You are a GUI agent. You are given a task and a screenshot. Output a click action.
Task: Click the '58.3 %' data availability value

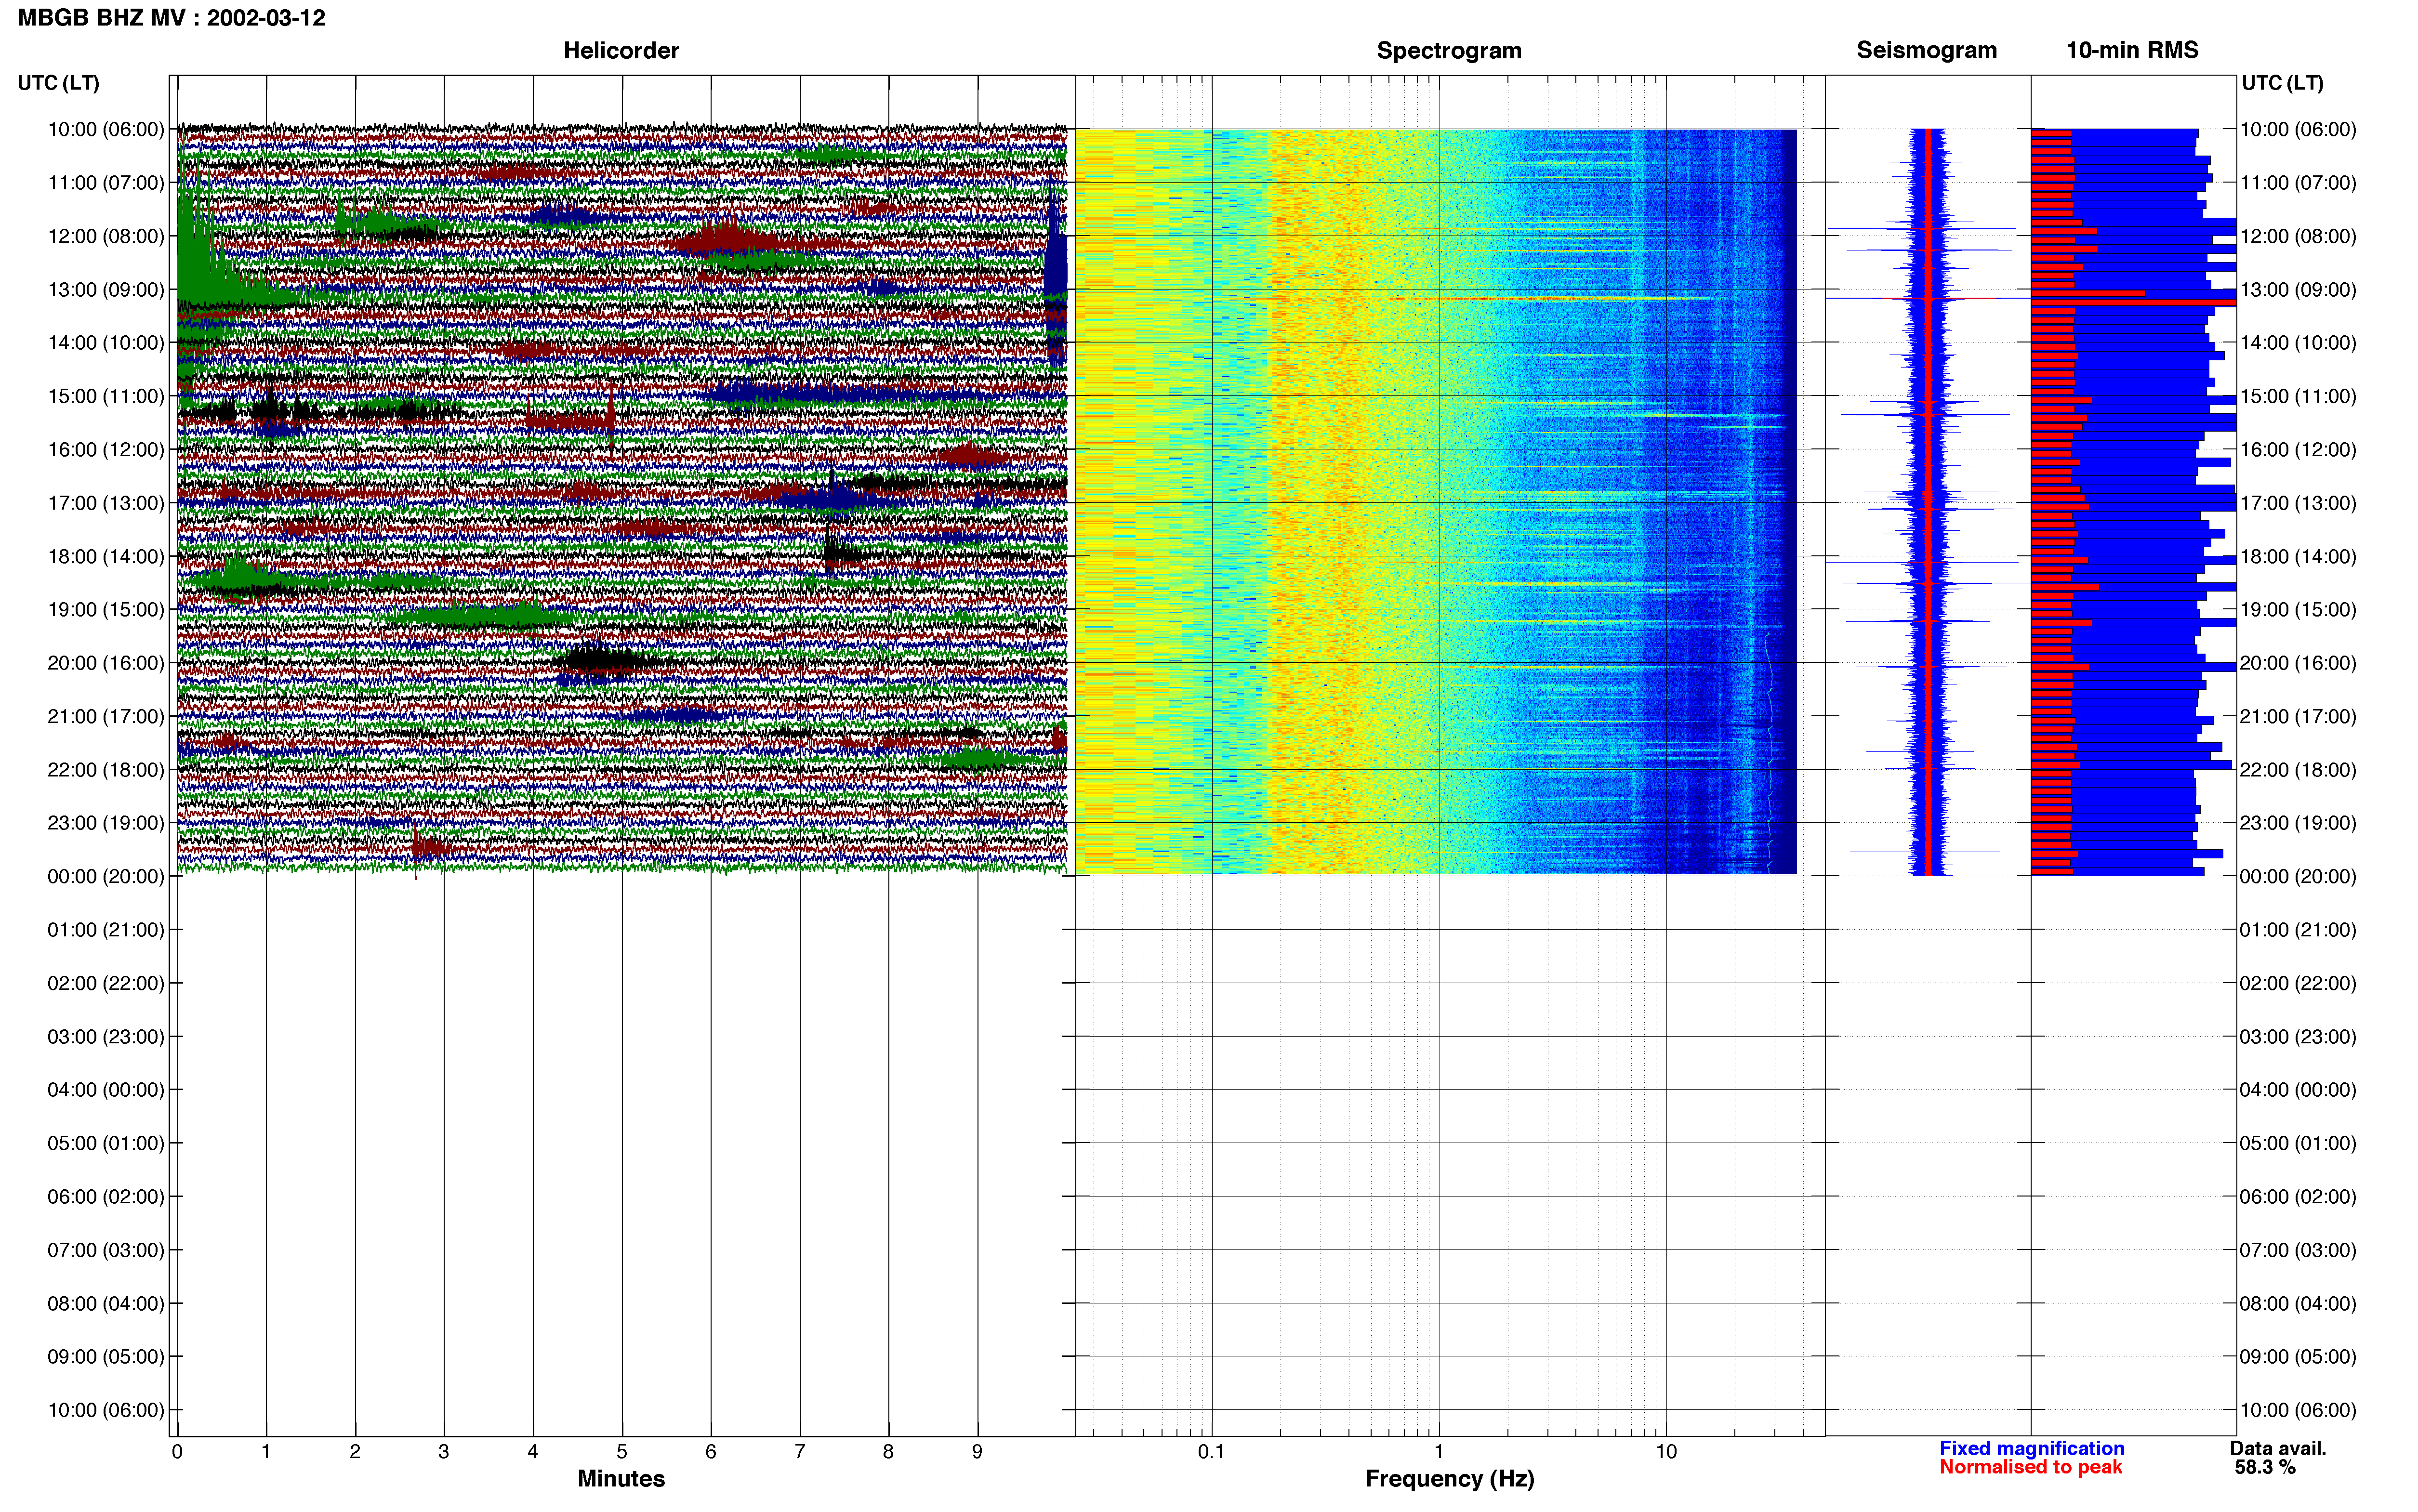(2265, 1467)
